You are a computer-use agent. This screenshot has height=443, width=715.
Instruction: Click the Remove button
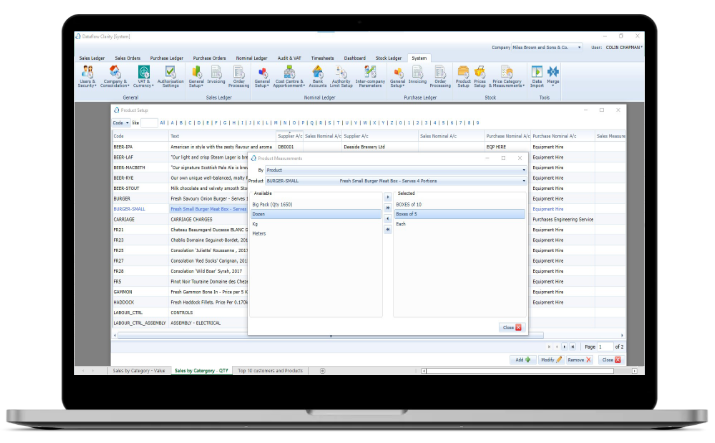tap(579, 360)
